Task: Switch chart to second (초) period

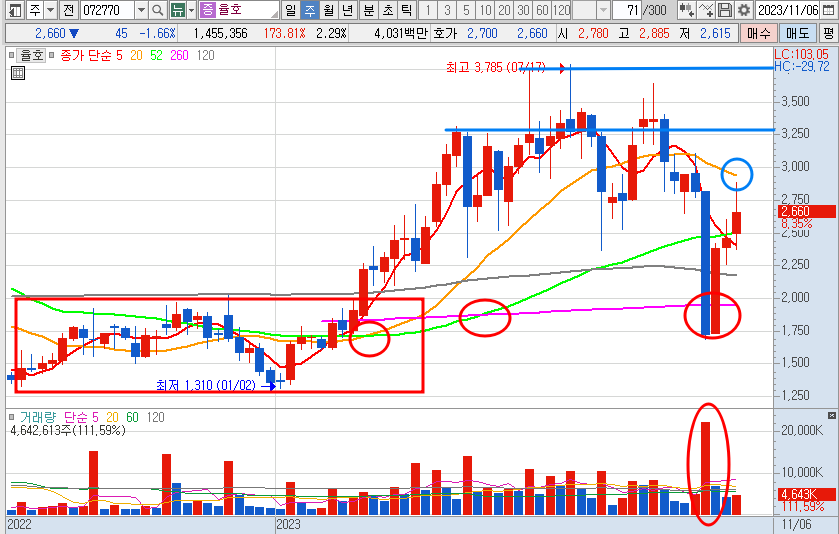Action: (x=388, y=10)
